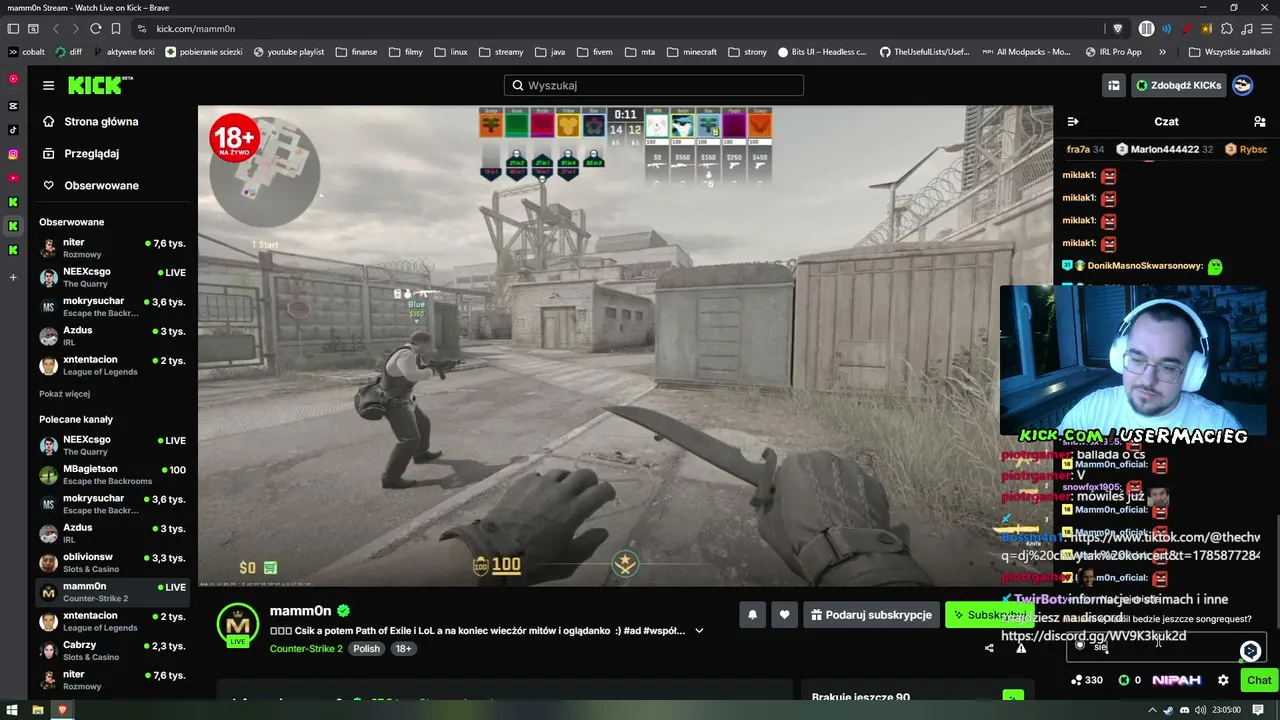Open the TheUsefulLists GitHub bookmark
Screen dimensions: 1280x720
click(x=925, y=52)
